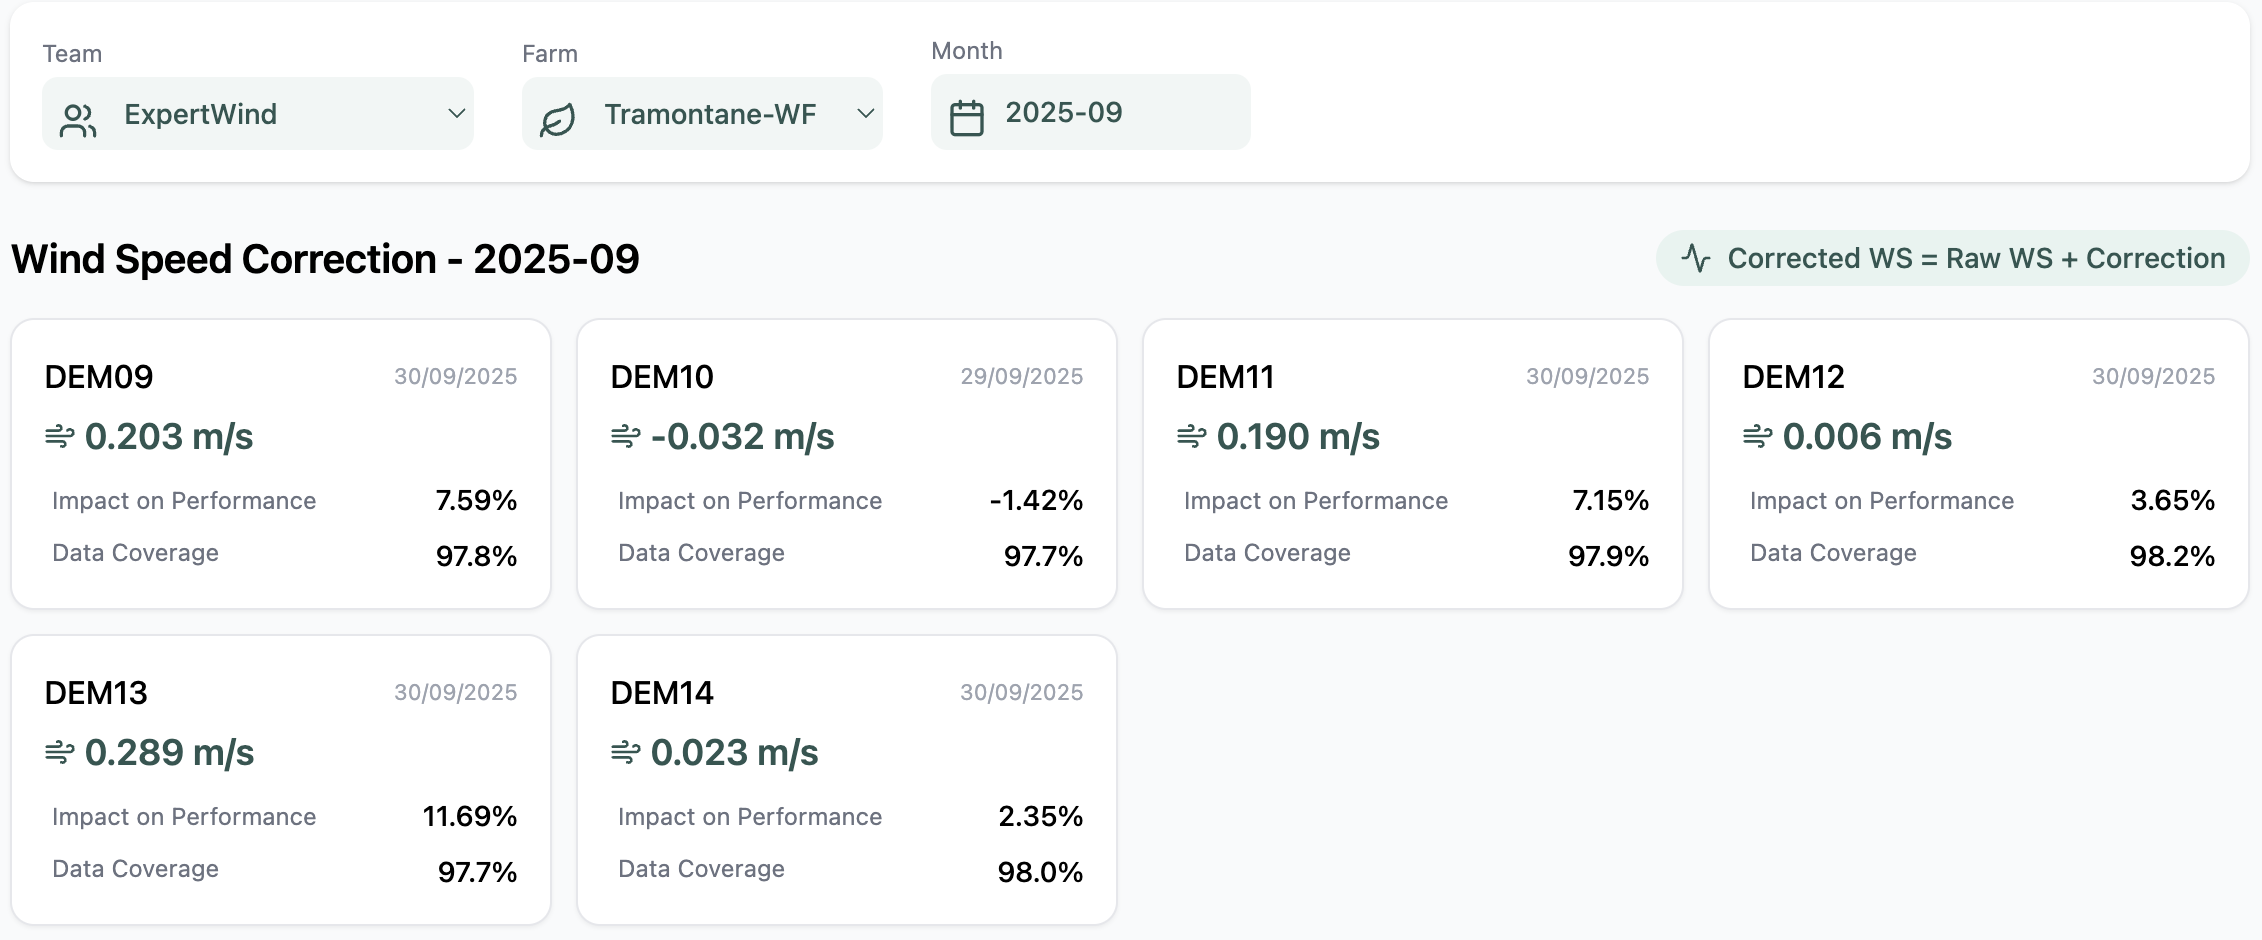Select the DEM10 0.032 m/s correction value

point(742,436)
